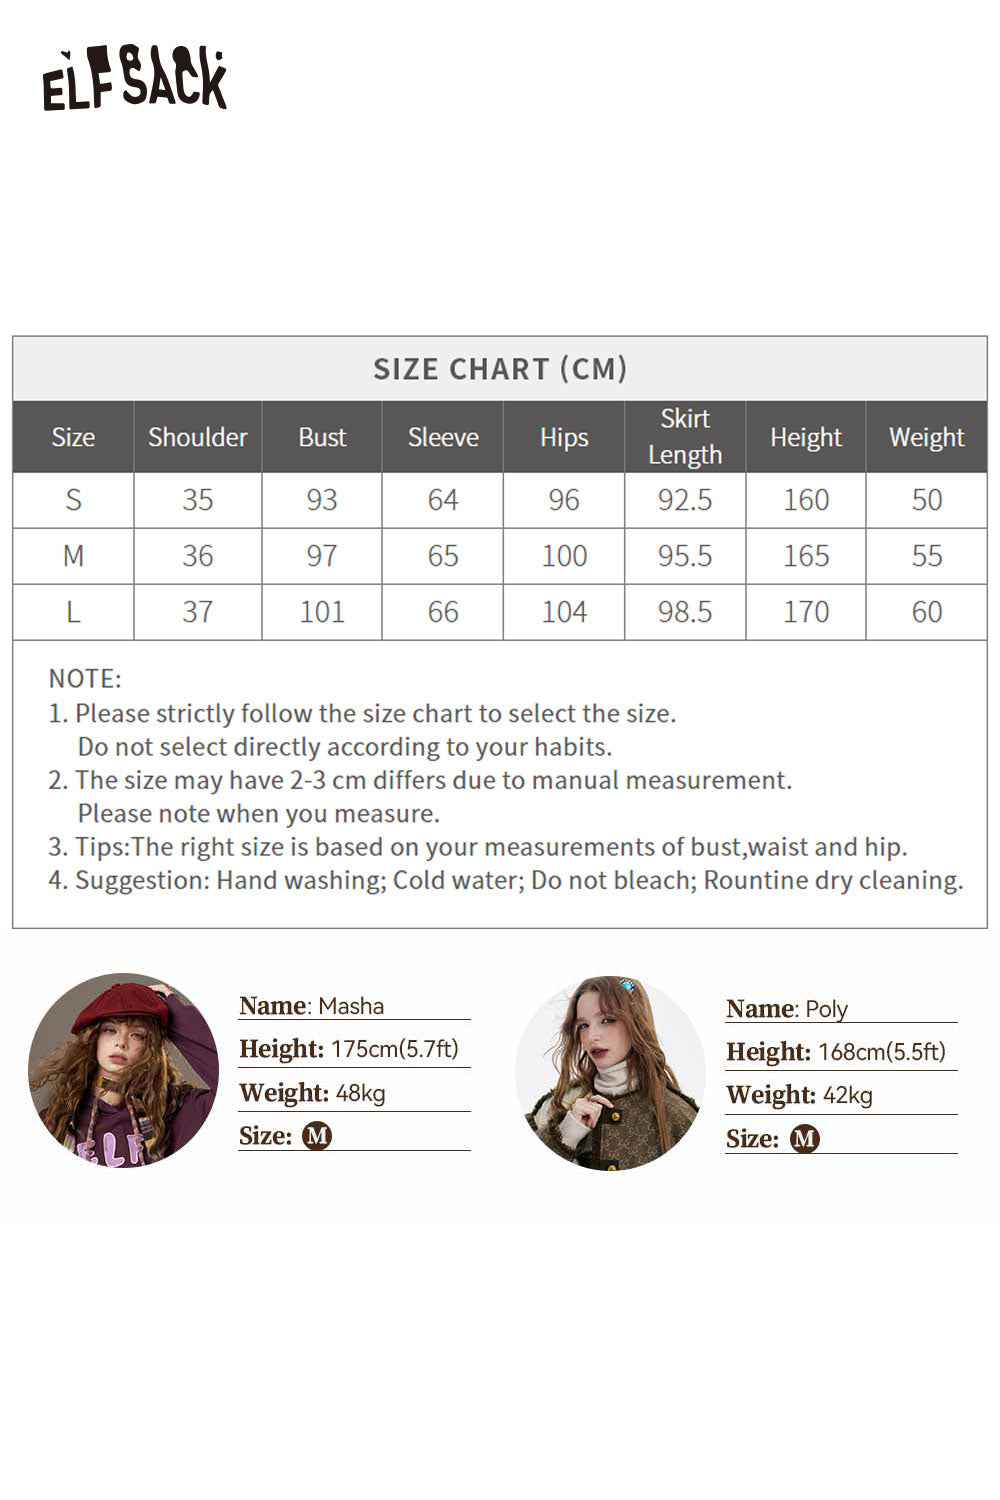1000x1500 pixels.
Task: Click the Skirt Length column header
Action: (685, 437)
